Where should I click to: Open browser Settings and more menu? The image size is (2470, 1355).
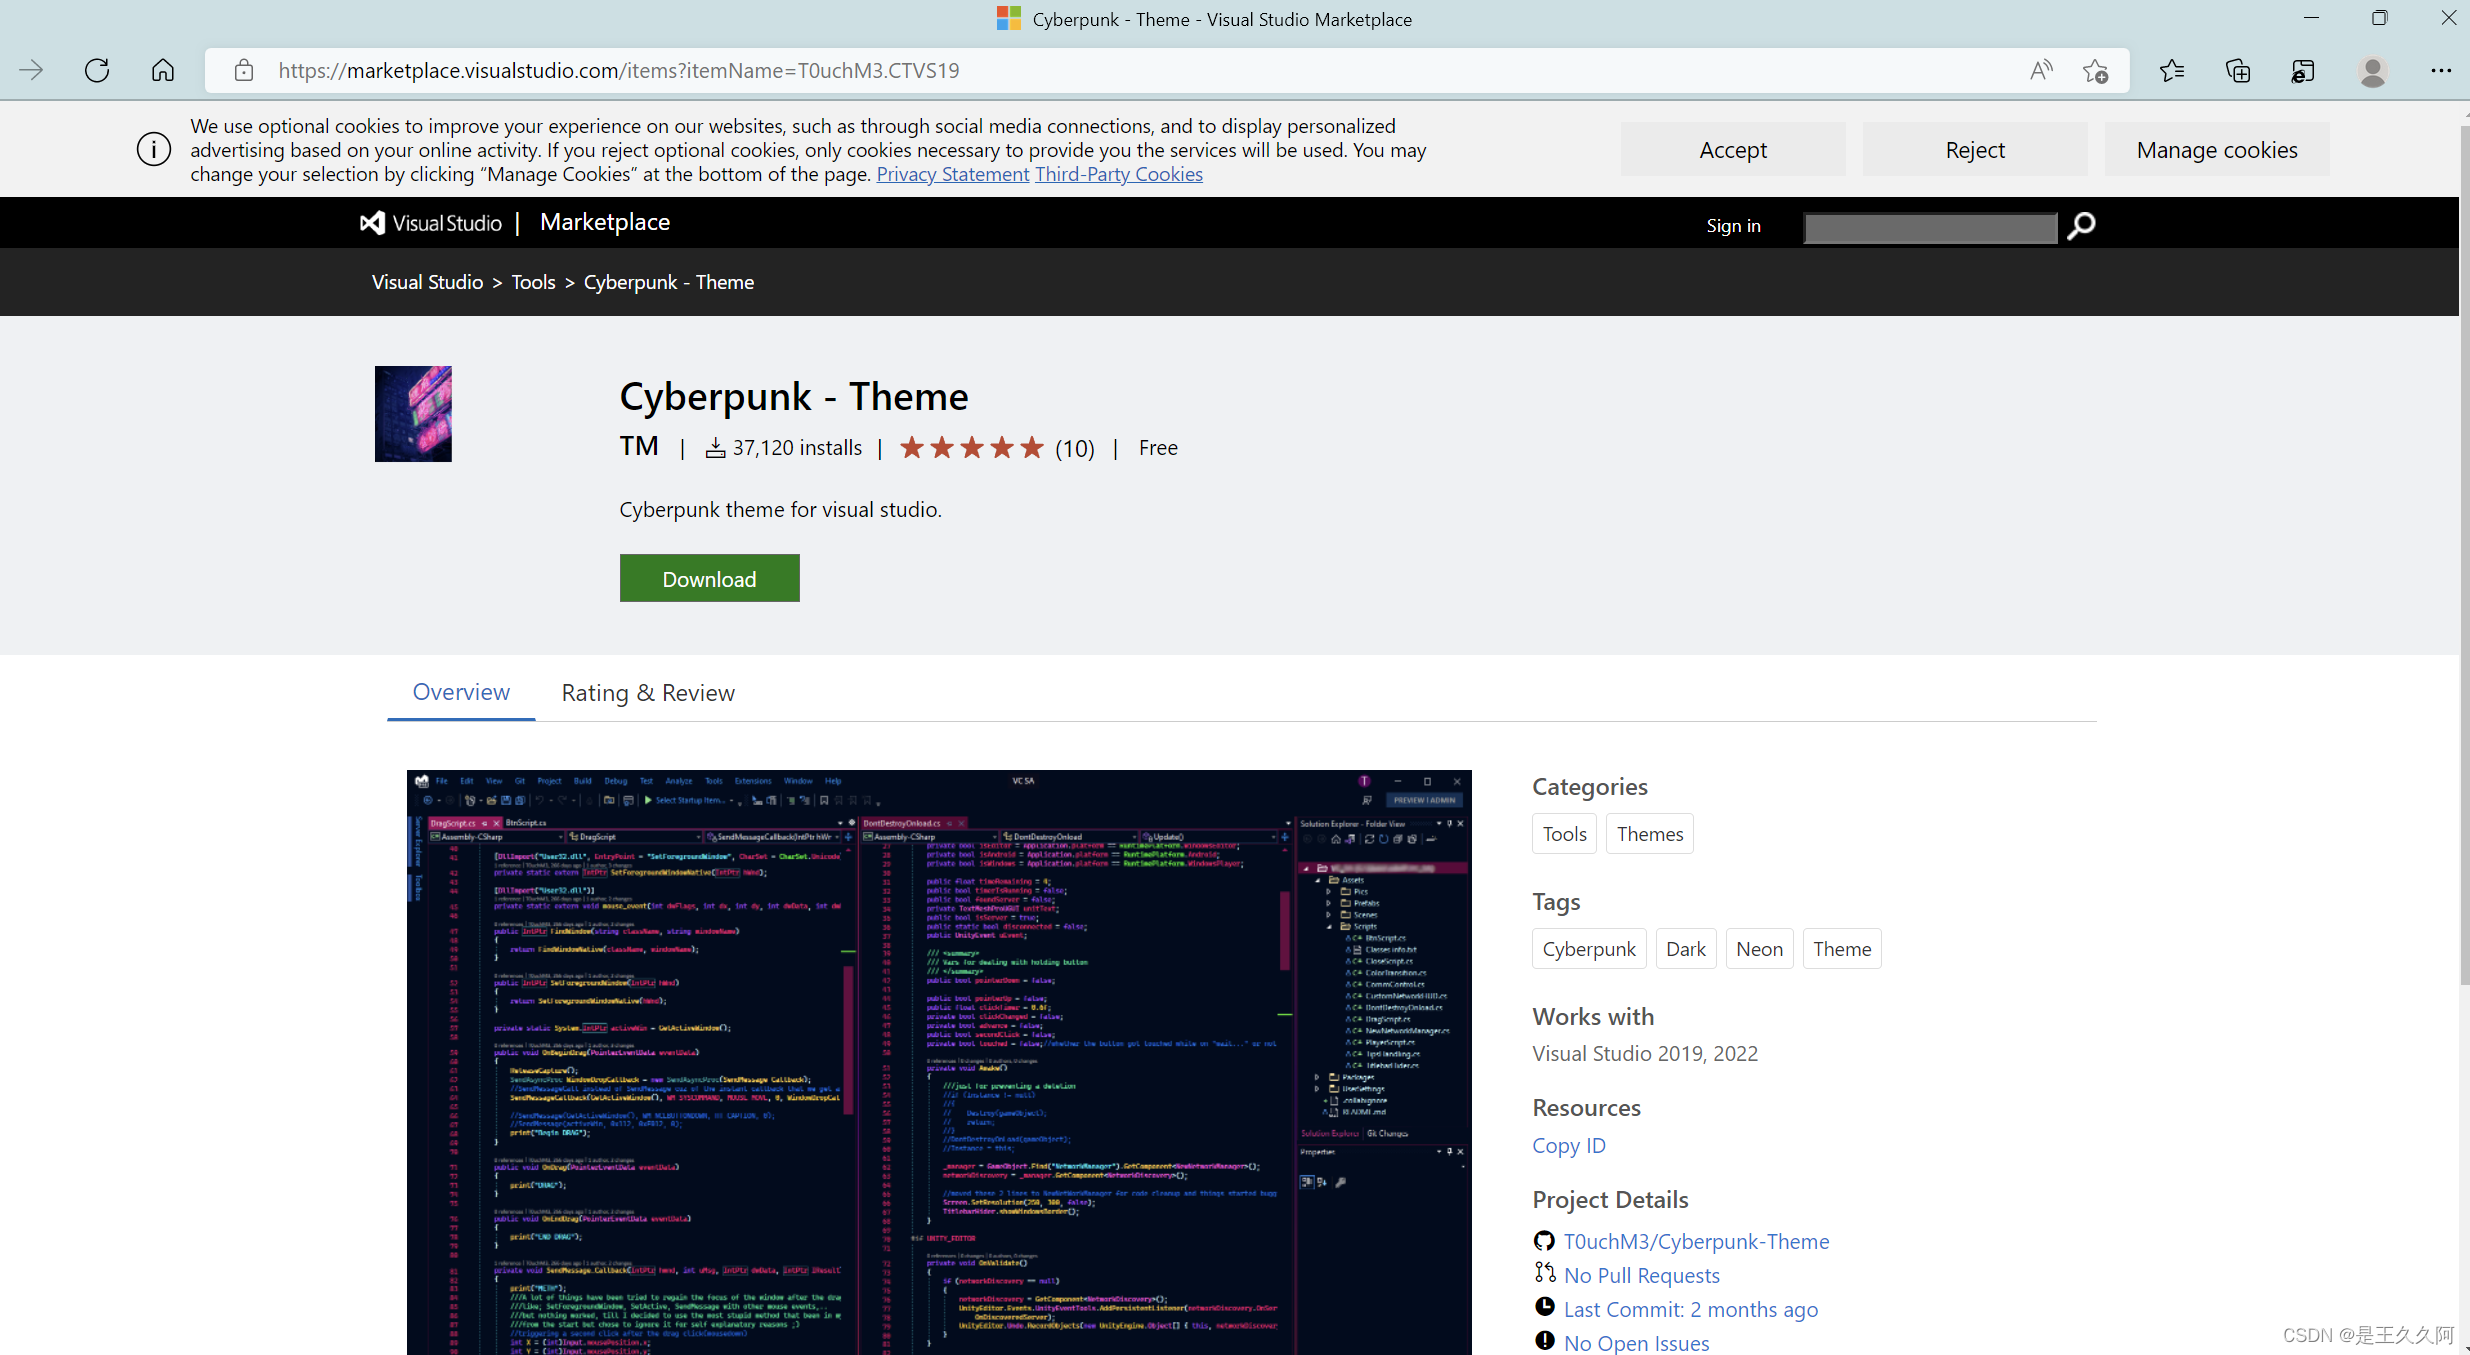[2440, 70]
